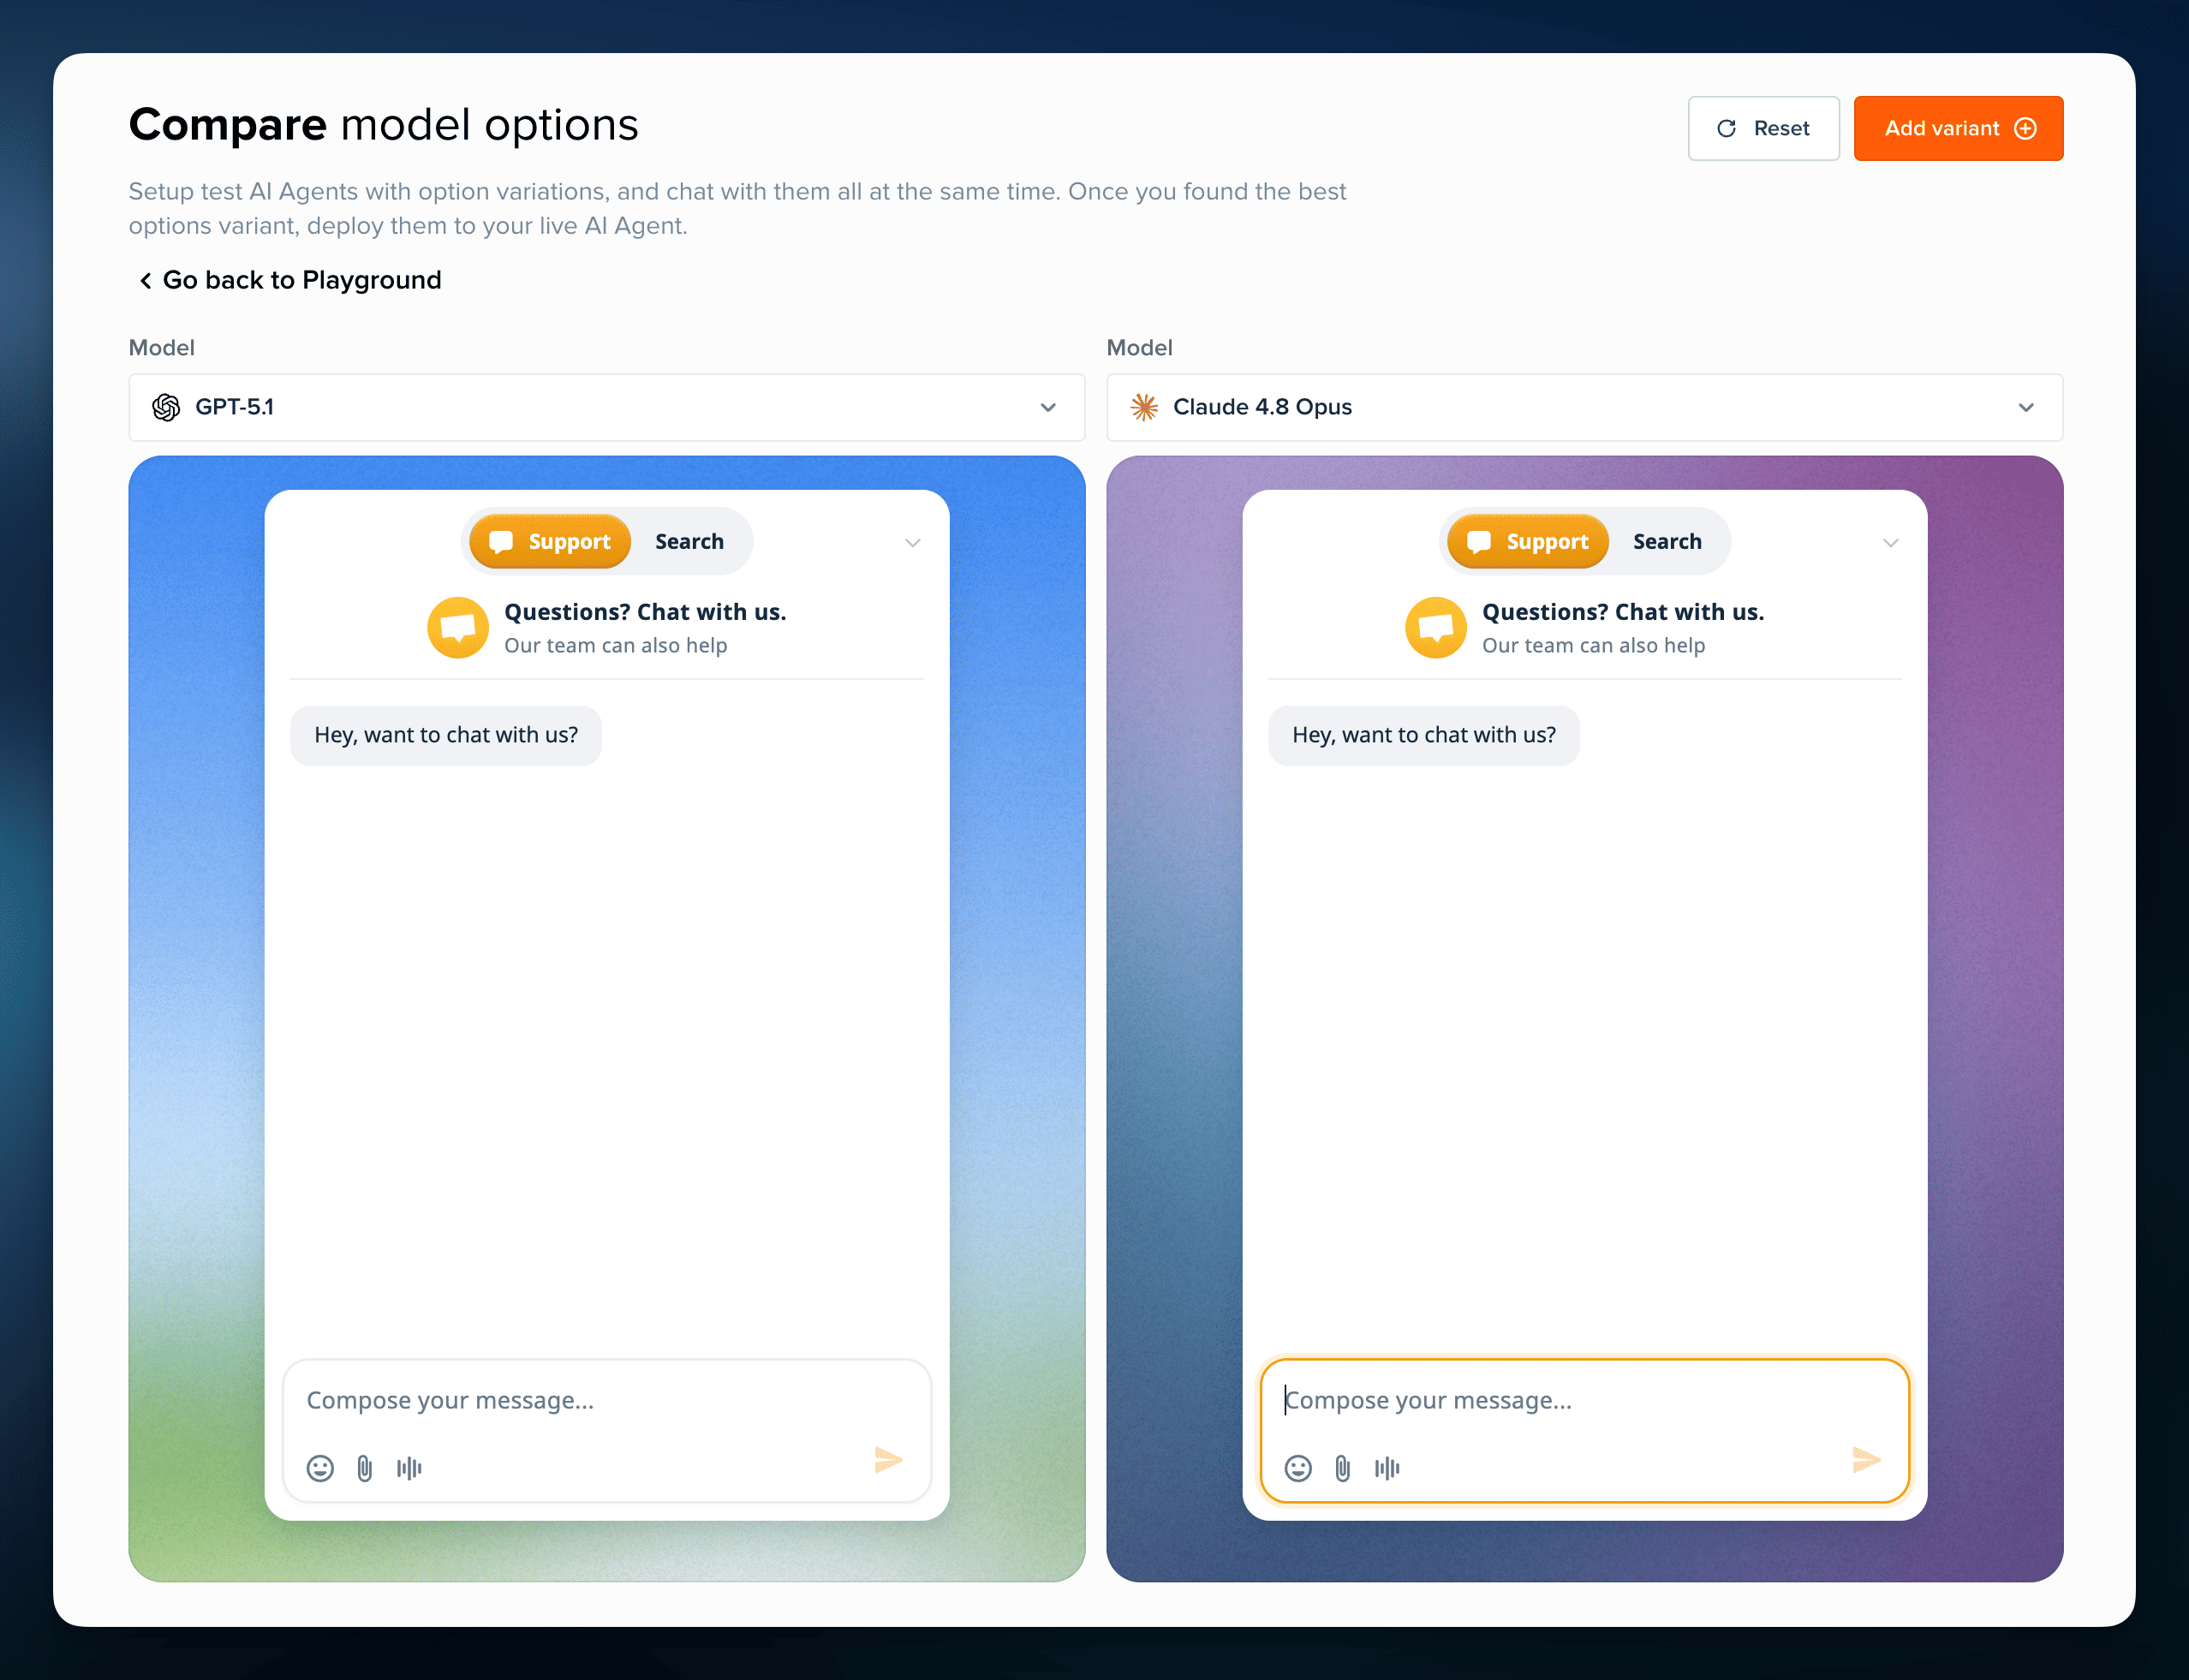The image size is (2189, 1680).
Task: Open emoji picker in GPT-5.1 chat
Action: [x=320, y=1467]
